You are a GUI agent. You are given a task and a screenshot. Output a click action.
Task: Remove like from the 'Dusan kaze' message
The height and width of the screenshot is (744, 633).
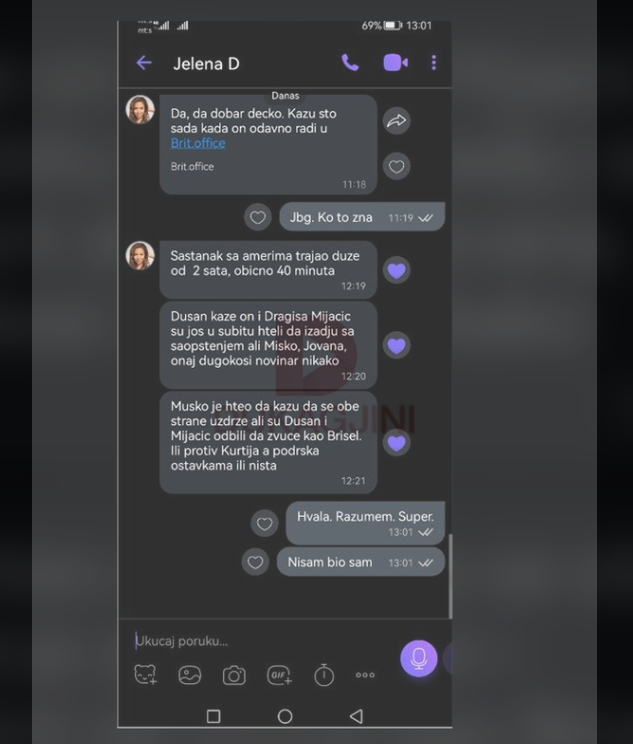(x=397, y=345)
